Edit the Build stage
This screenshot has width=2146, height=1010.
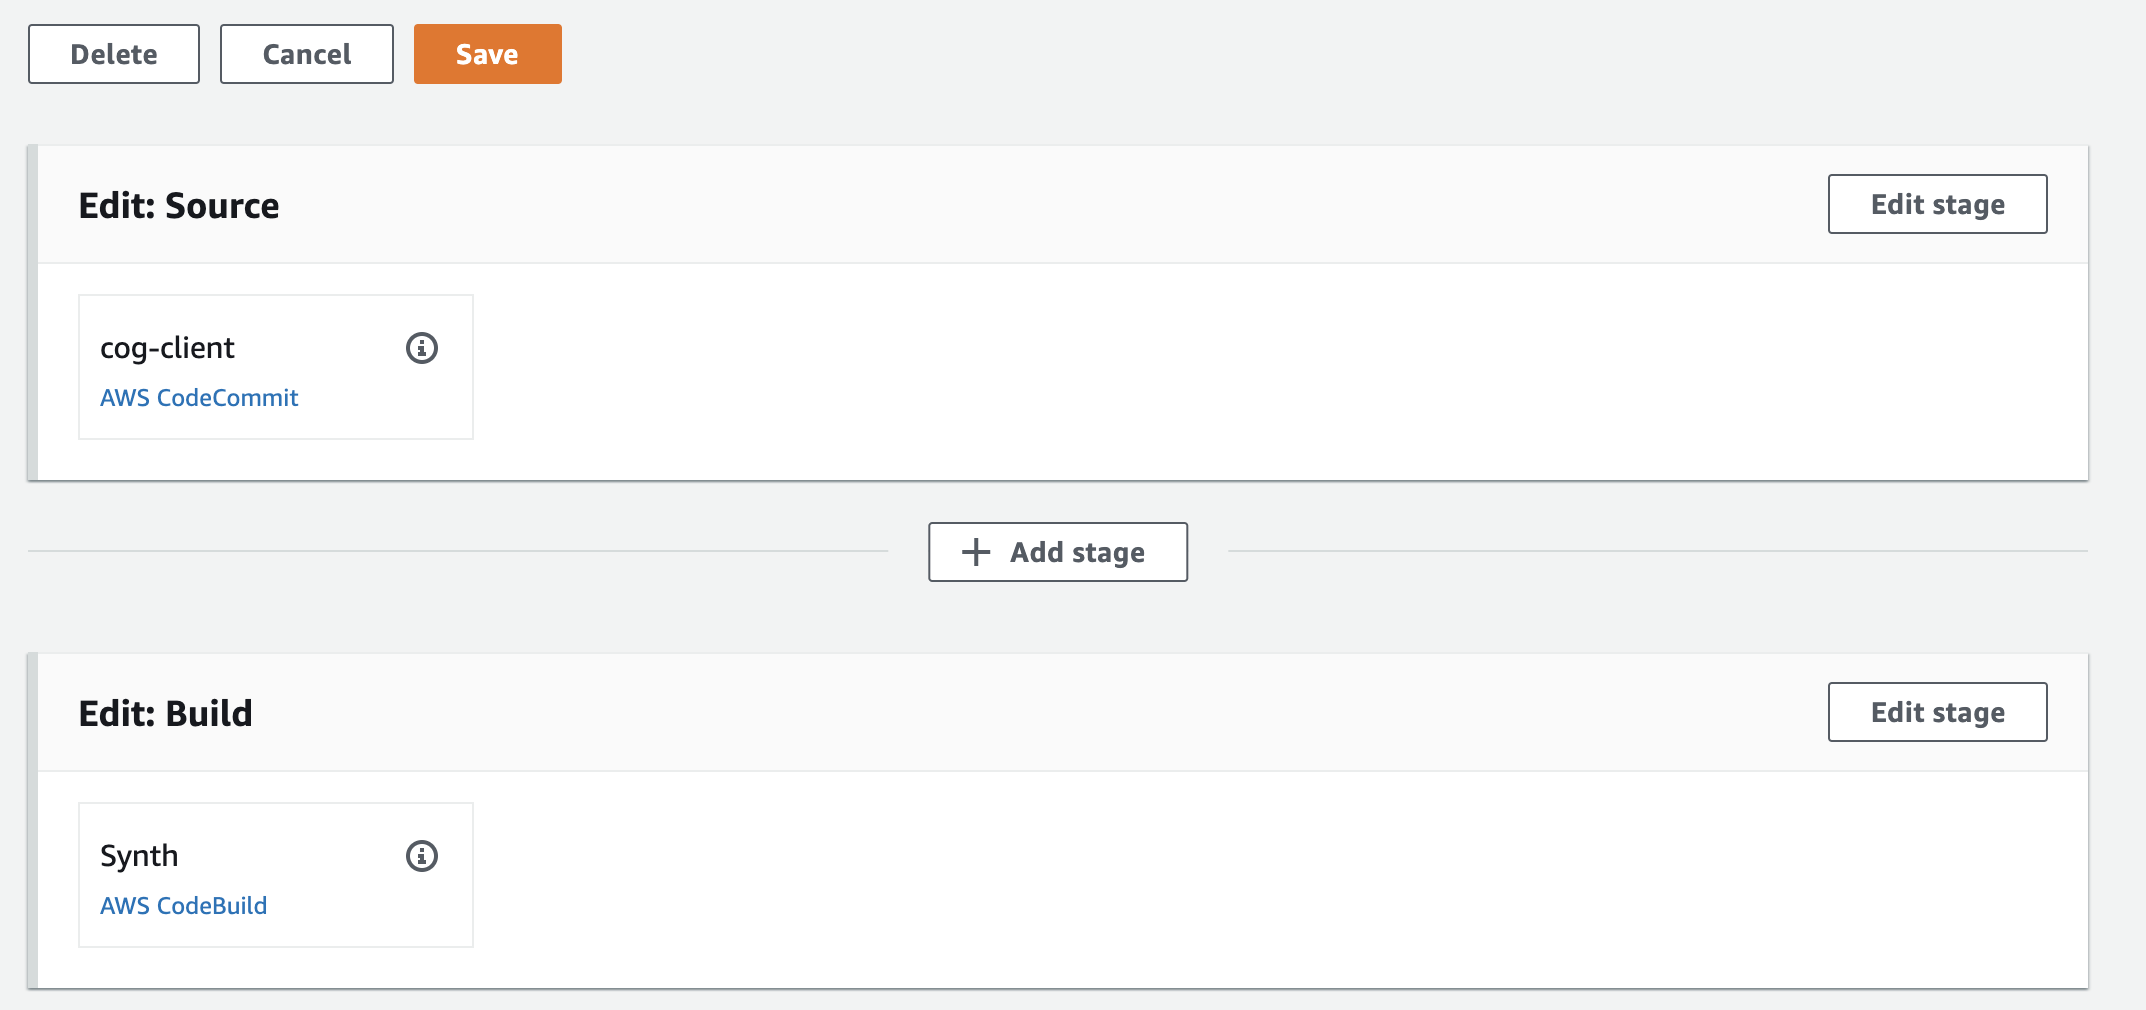[x=1937, y=712]
